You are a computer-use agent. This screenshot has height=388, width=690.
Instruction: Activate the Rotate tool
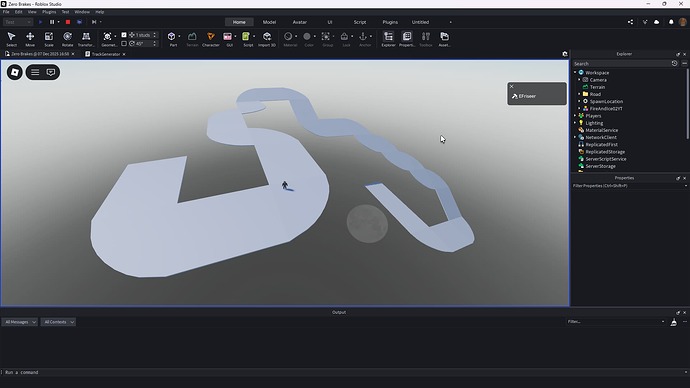[67, 39]
